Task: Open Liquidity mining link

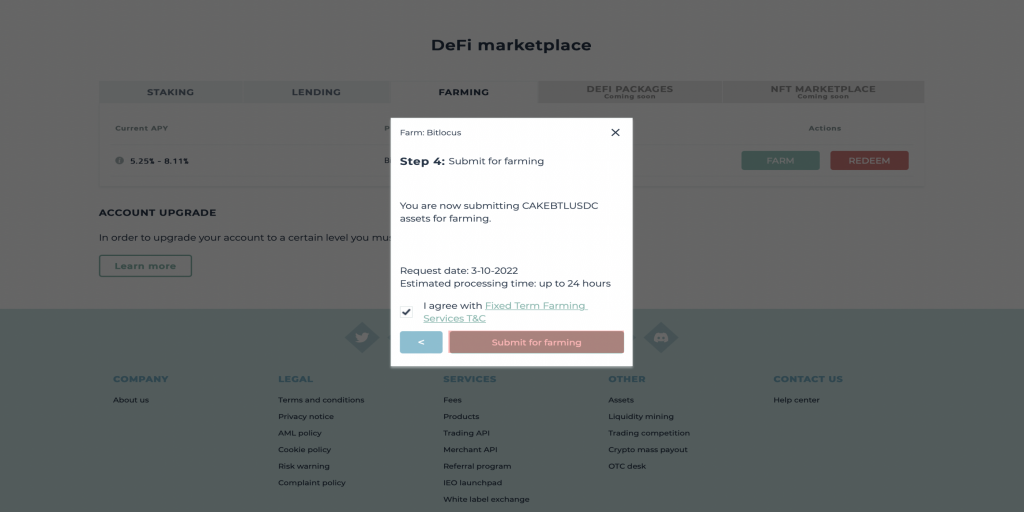Action: pyautogui.click(x=641, y=417)
